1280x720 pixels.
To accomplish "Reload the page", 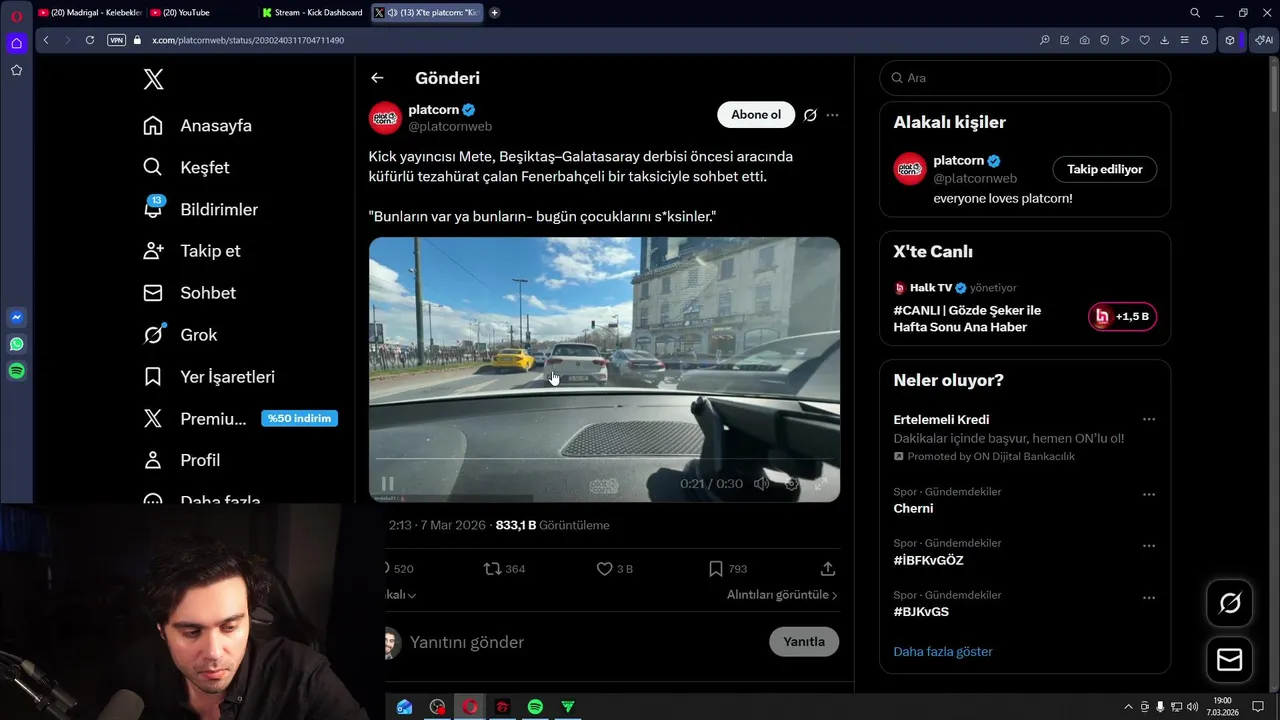I will (90, 40).
